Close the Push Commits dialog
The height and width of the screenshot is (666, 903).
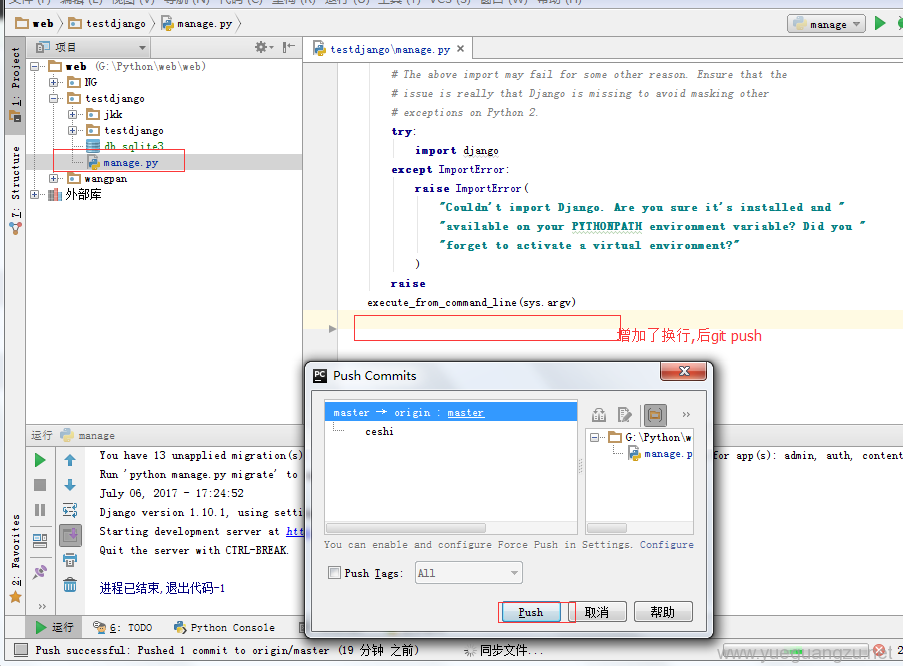point(684,371)
